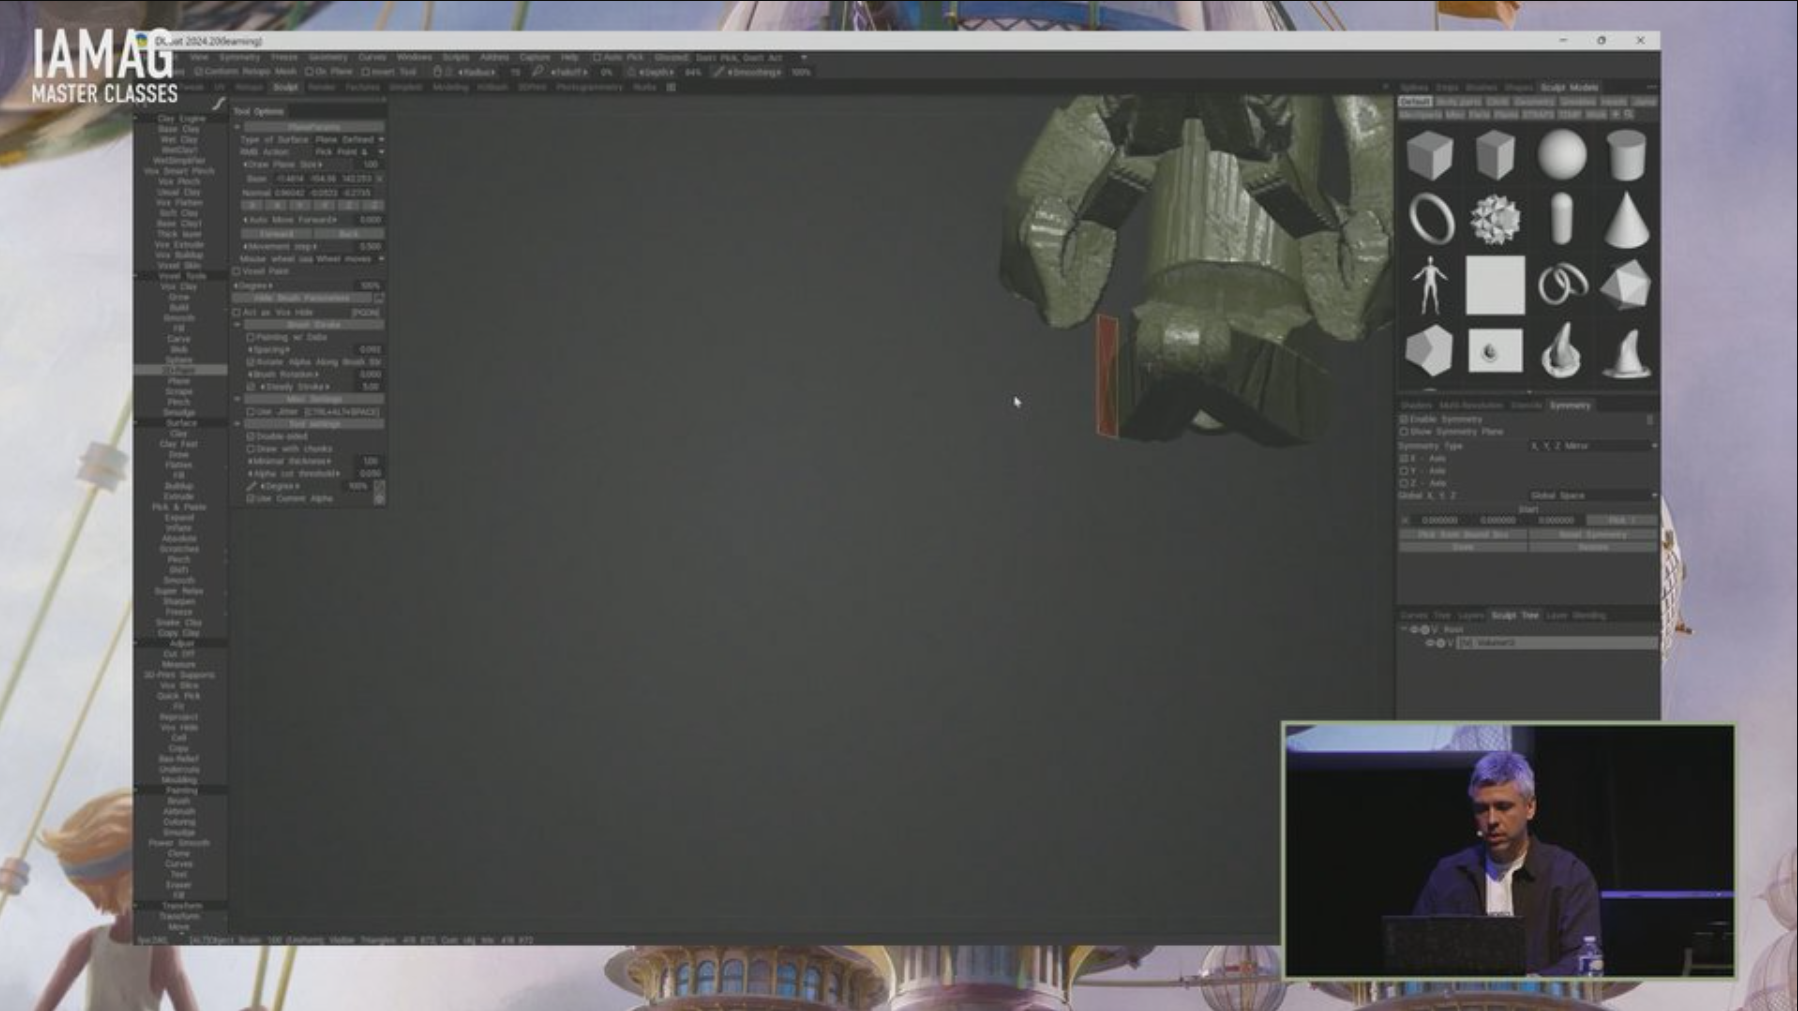This screenshot has height=1011, width=1798.
Task: Select the Pinch tool in left list
Action: [x=179, y=402]
